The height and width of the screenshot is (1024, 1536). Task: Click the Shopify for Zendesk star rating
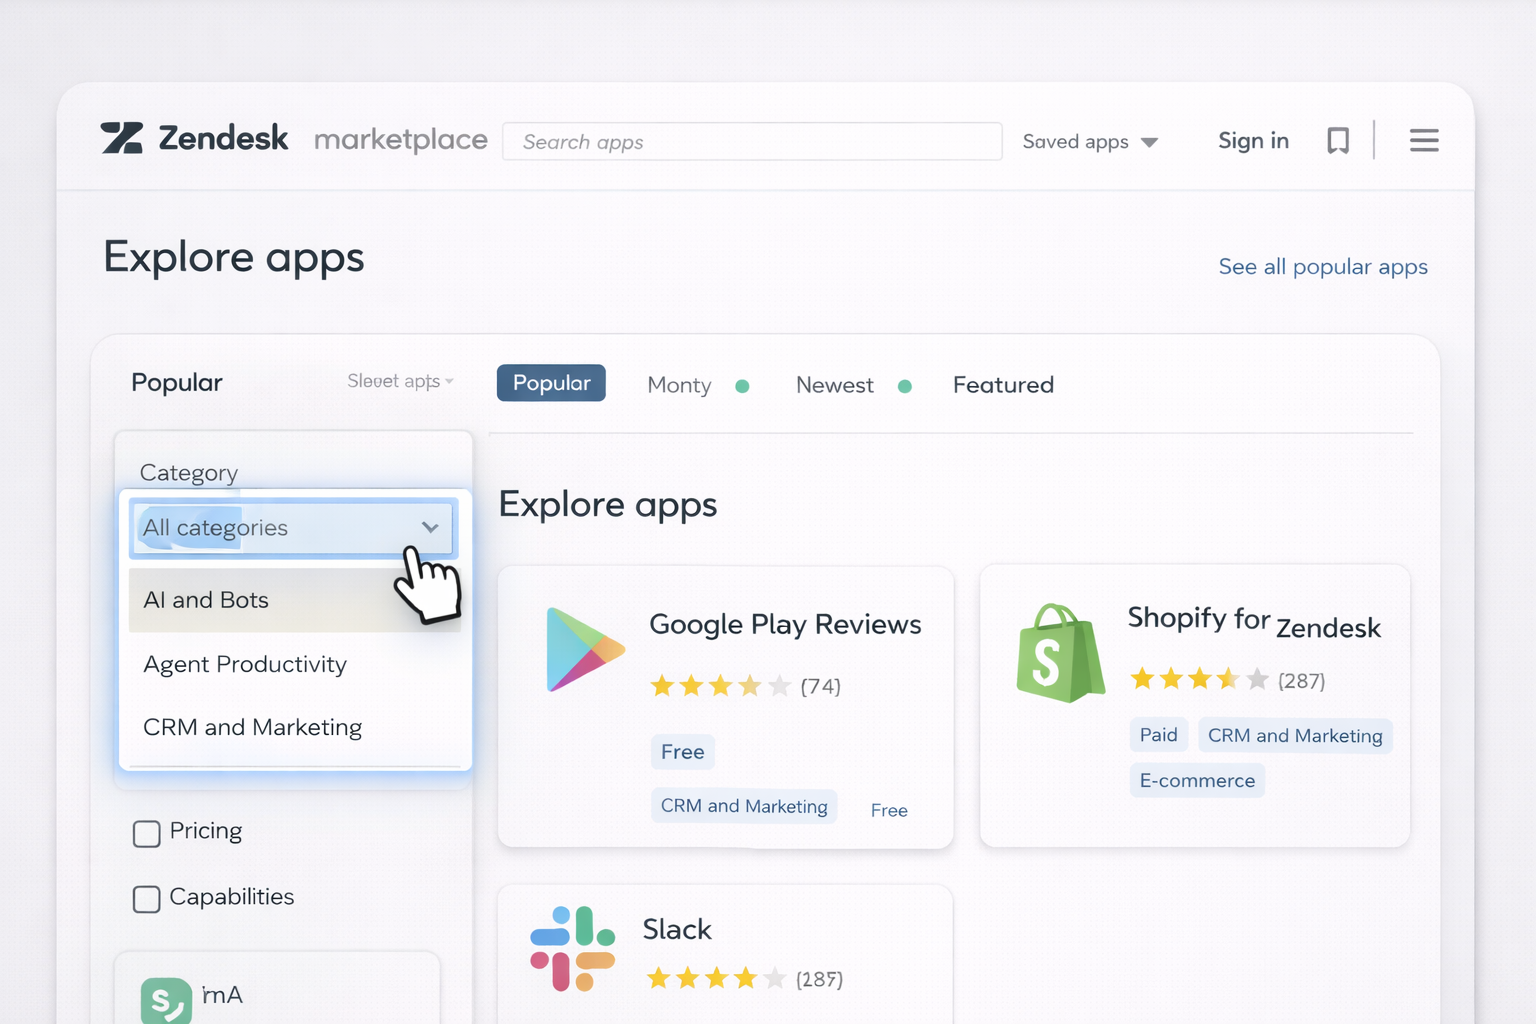click(1199, 680)
